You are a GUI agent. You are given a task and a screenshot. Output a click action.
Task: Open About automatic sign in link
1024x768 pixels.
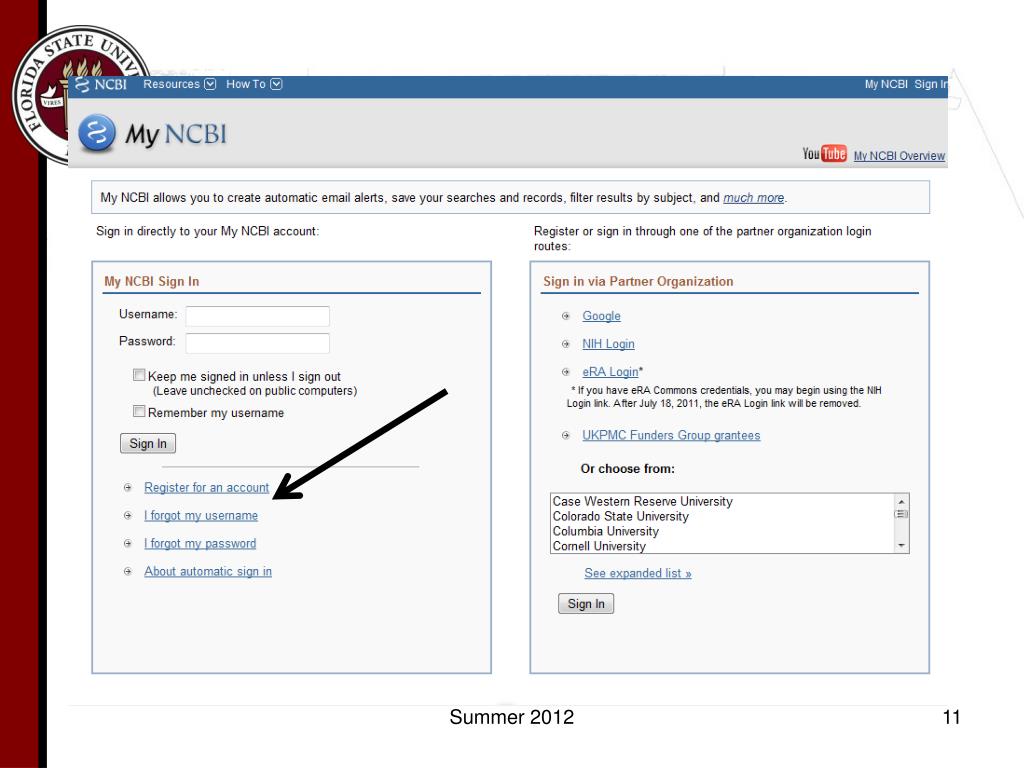point(208,571)
